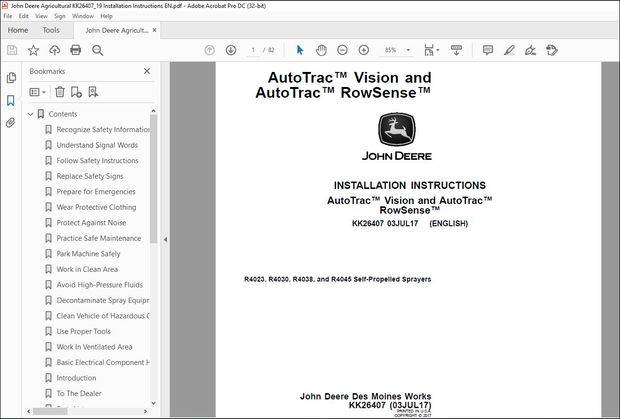
Task: Open the View menu
Action: click(x=41, y=16)
